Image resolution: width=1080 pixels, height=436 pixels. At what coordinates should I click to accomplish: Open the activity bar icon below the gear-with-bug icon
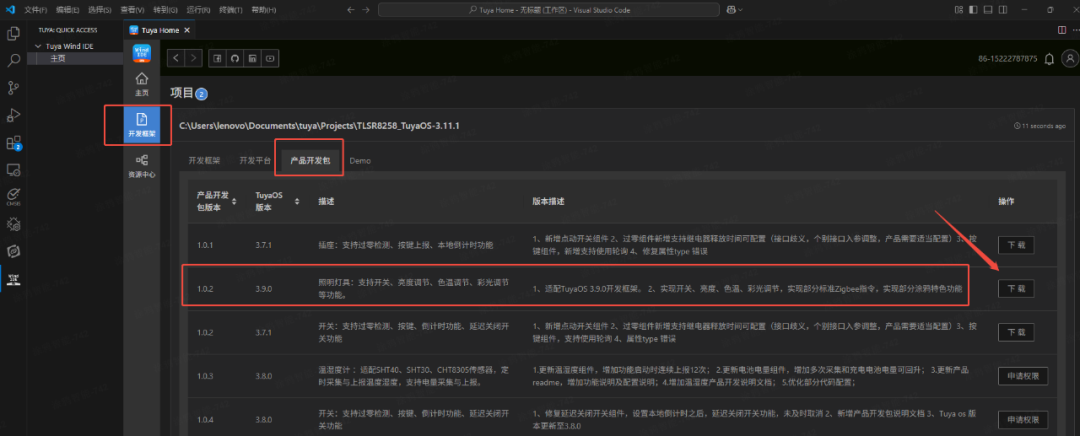pyautogui.click(x=12, y=251)
